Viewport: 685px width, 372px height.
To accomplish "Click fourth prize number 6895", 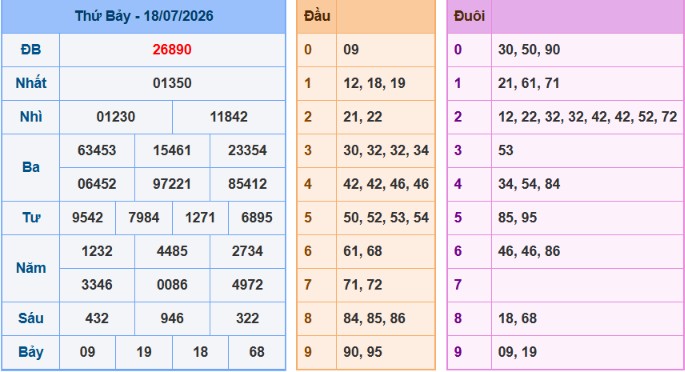I will pos(257,217).
